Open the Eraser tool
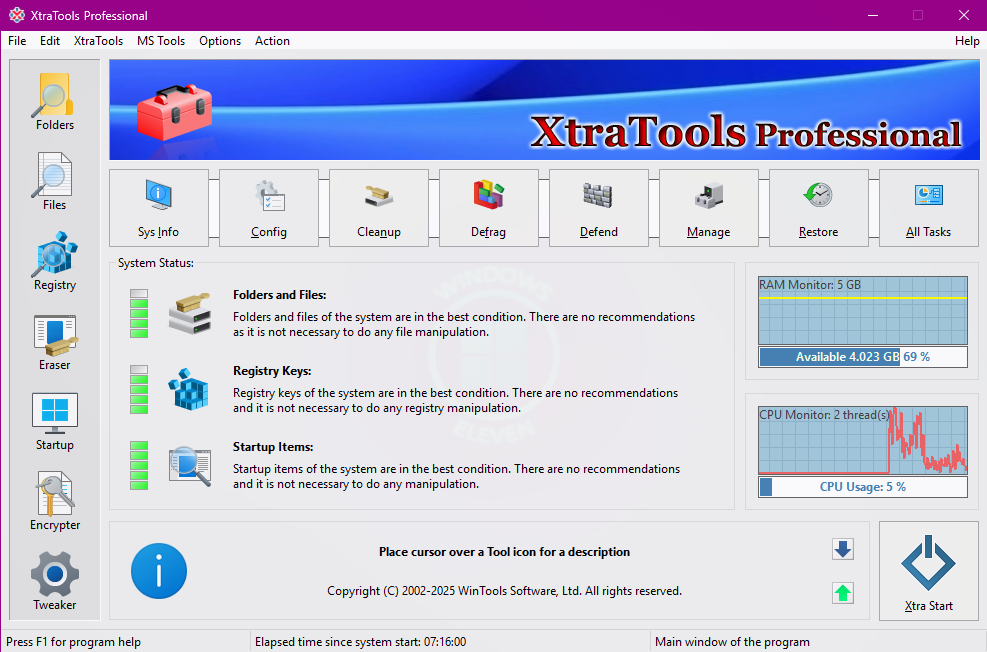 tap(55, 342)
